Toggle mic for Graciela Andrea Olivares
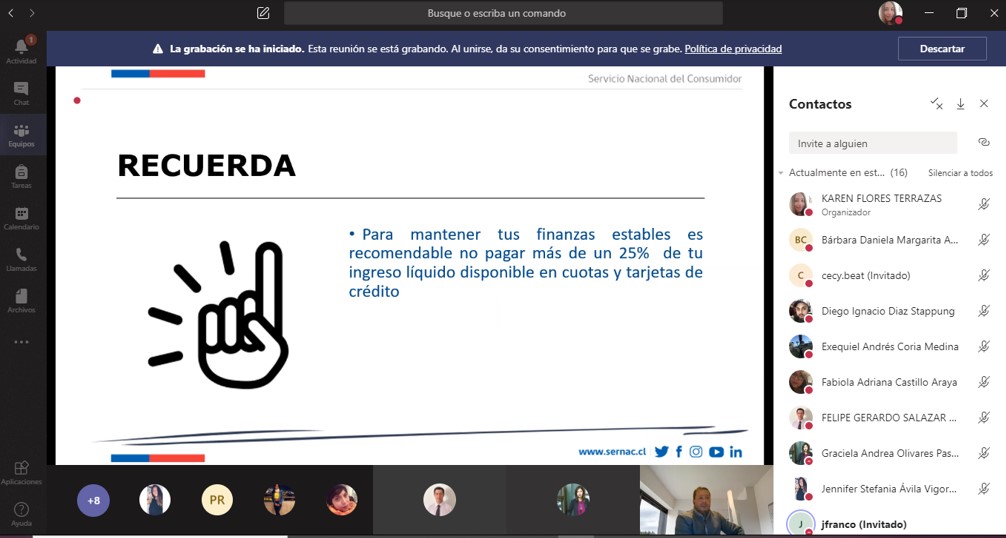The width and height of the screenshot is (1006, 538). 984,453
